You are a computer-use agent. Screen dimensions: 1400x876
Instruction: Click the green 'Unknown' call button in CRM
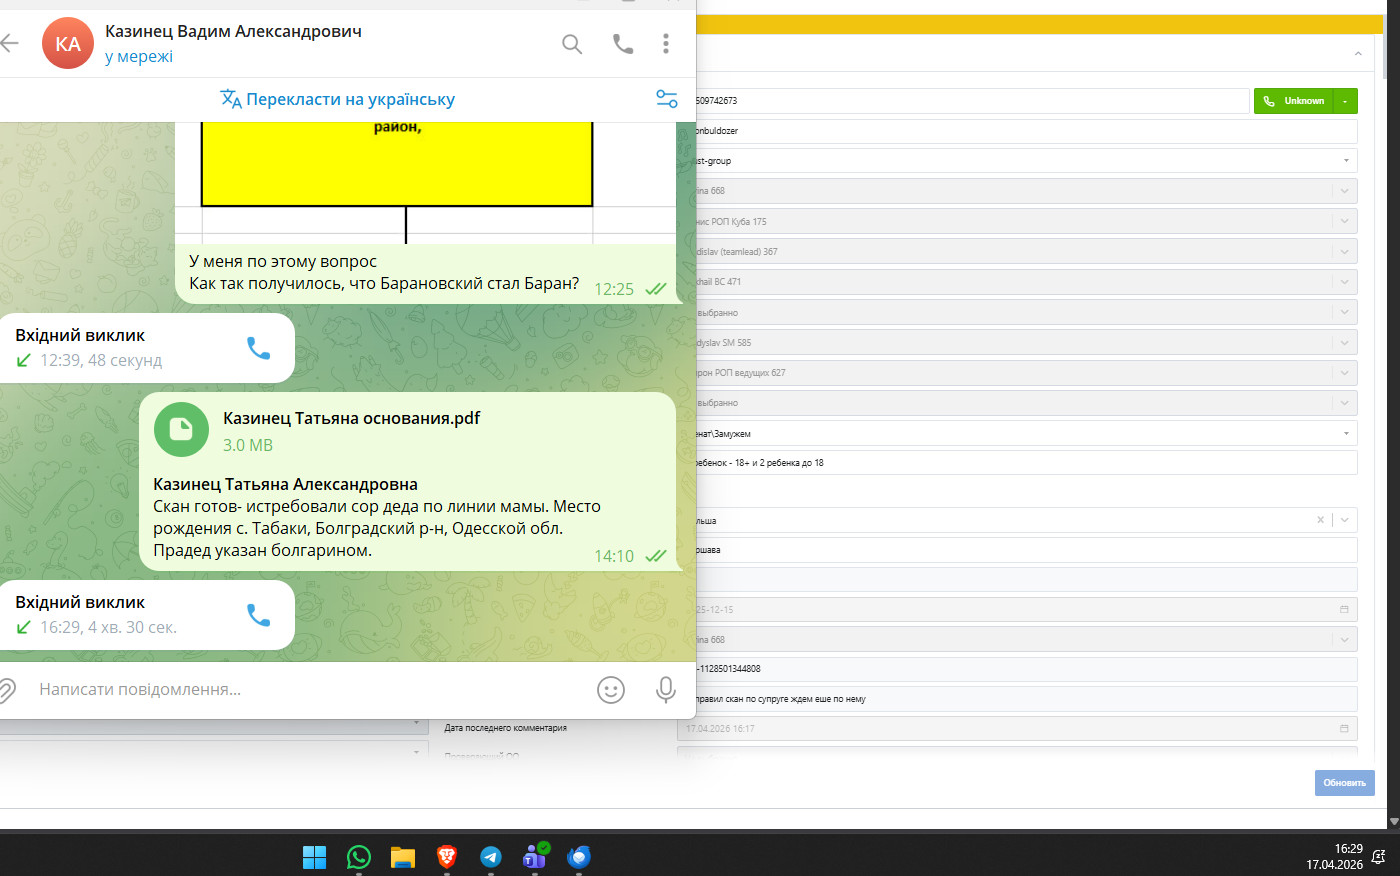point(1293,101)
